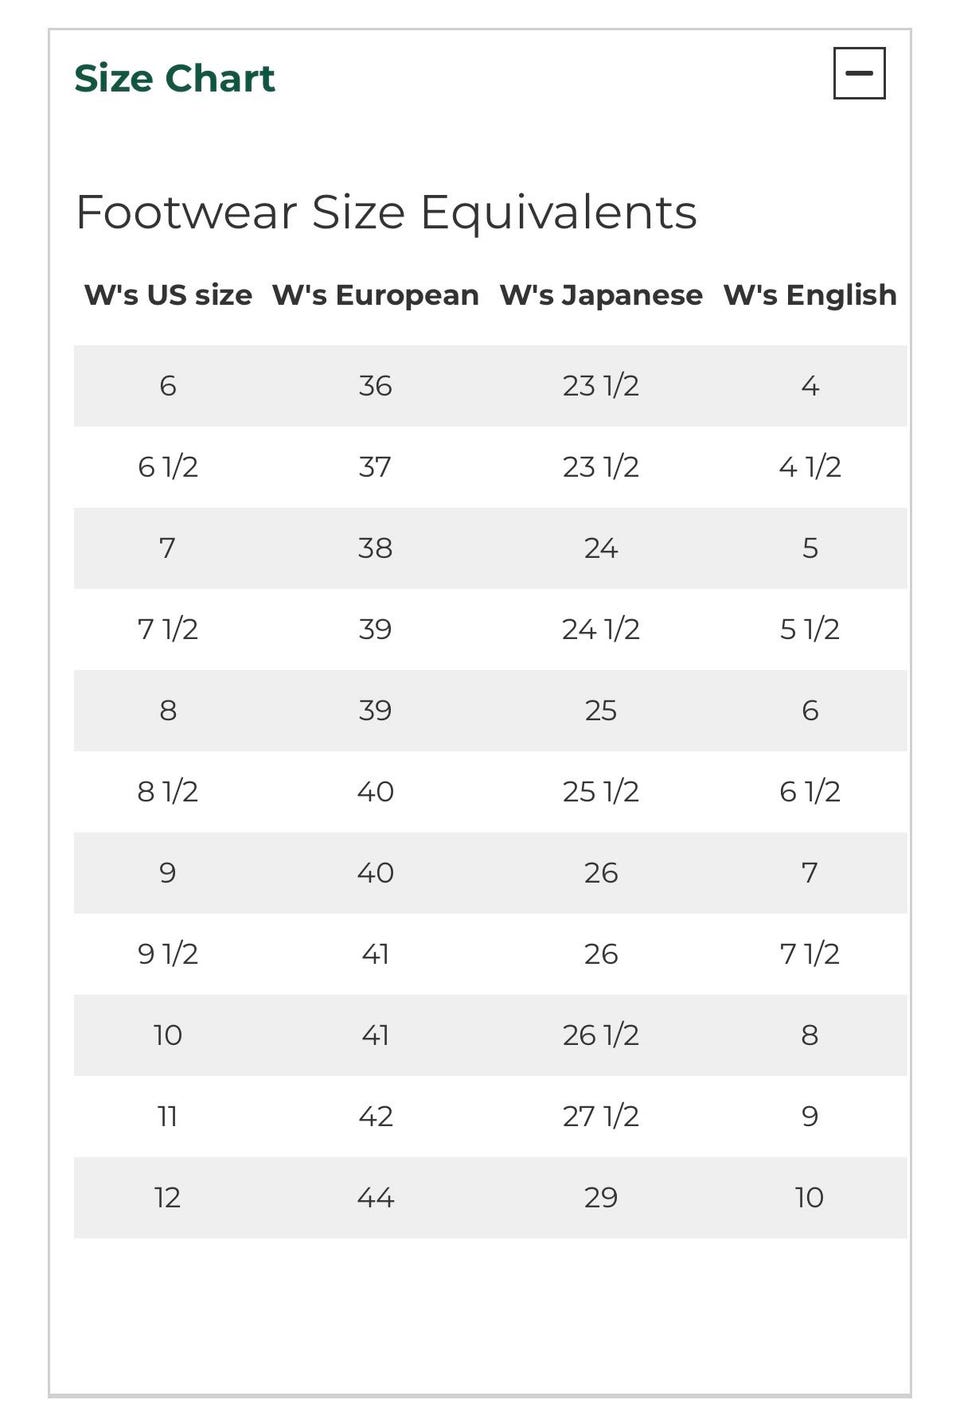Click Japanese size 29 cell
This screenshot has height=1427, width=960.
(x=601, y=1197)
